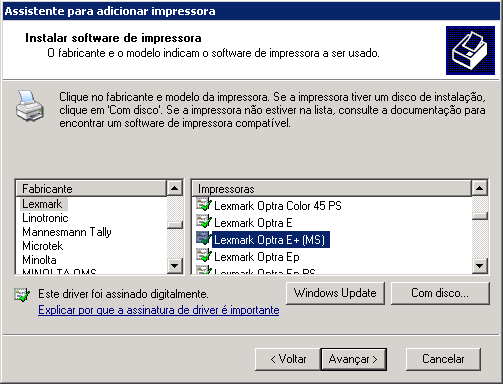Click the signed driver icon beside Lexmark Optra Color 45 PS
The height and width of the screenshot is (384, 503).
pyautogui.click(x=204, y=204)
